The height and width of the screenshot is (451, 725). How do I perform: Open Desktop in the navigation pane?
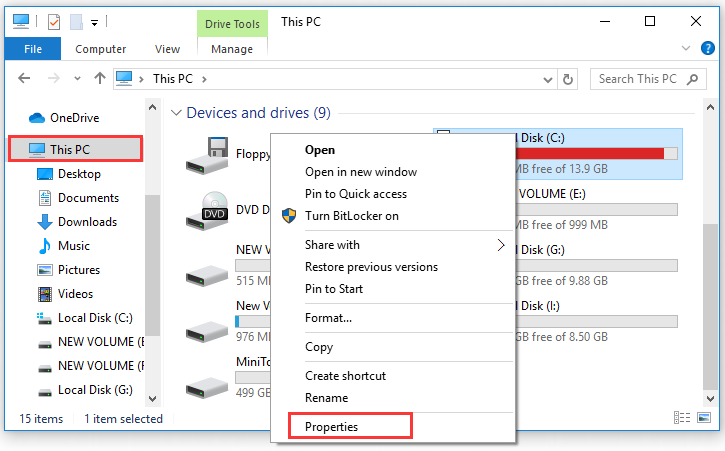tap(68, 174)
